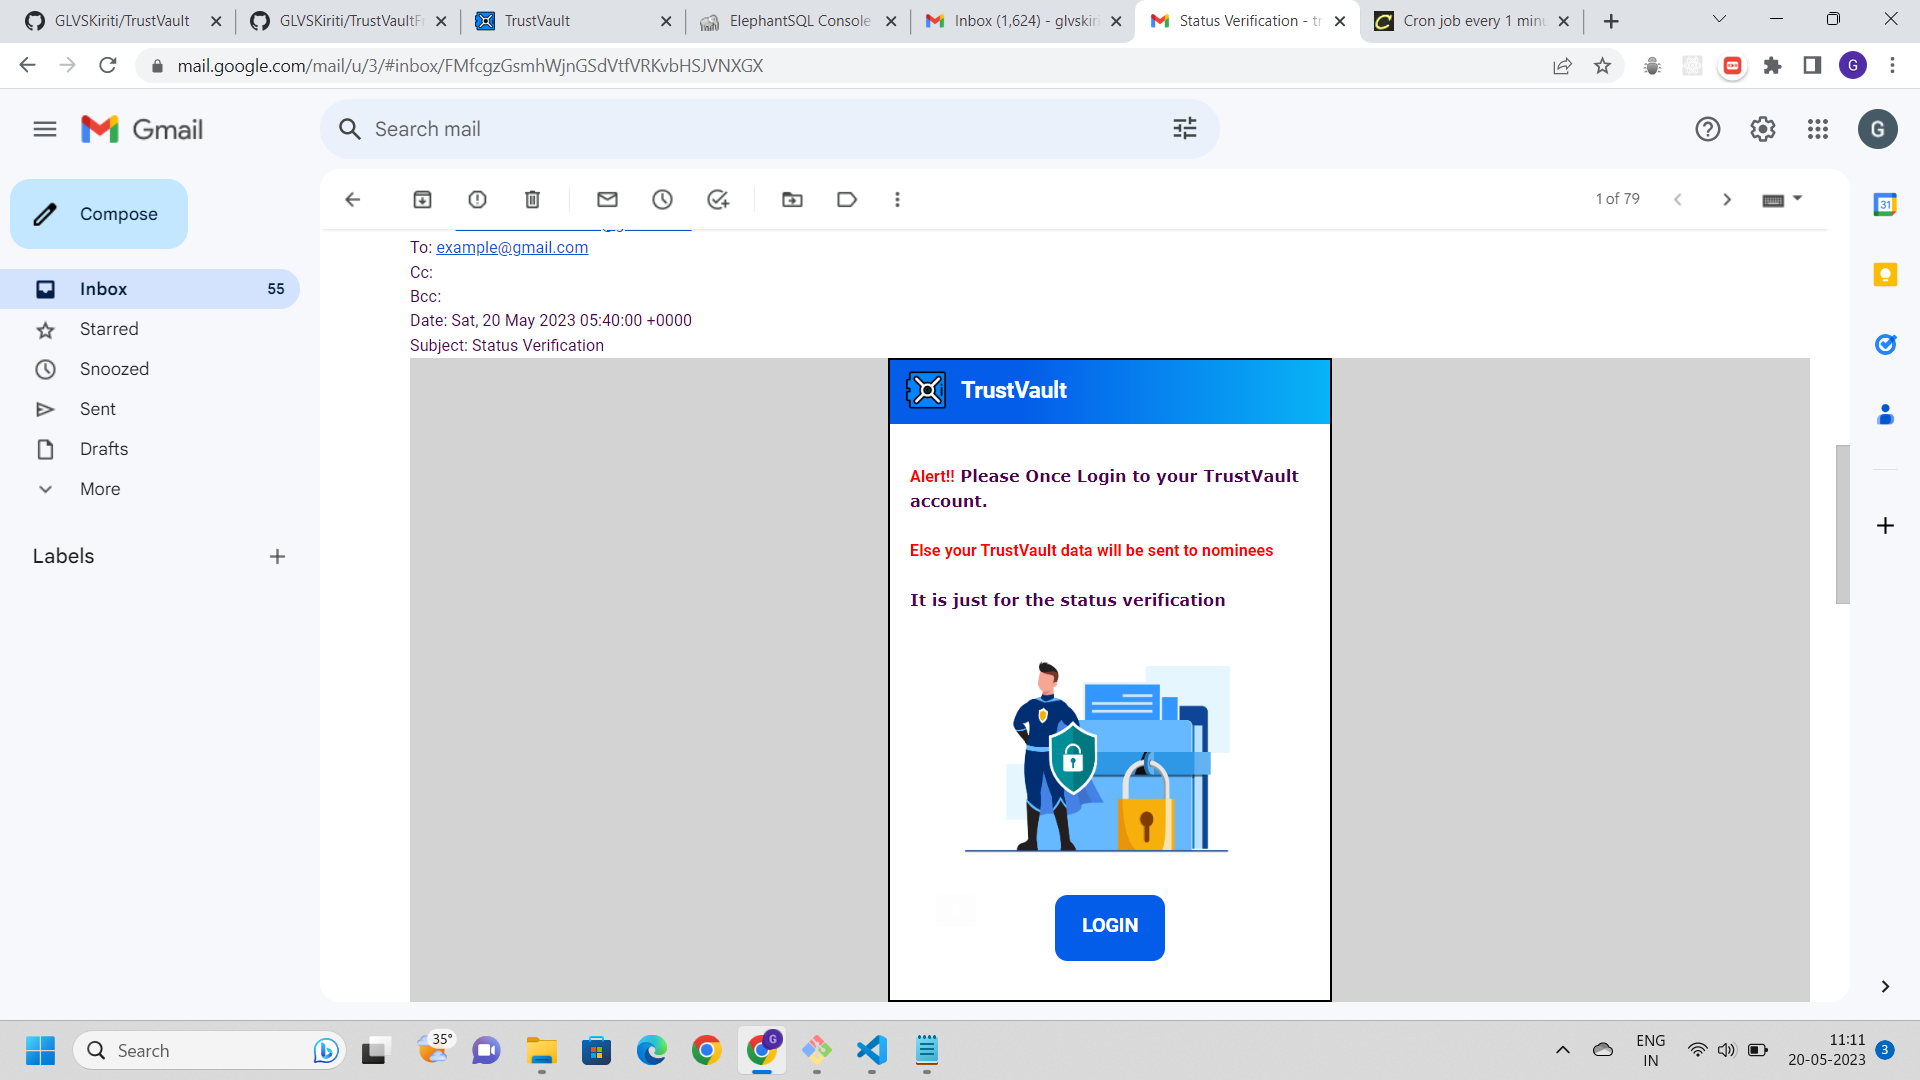
Task: Bookmark this page with star icon
Action: coord(1603,66)
